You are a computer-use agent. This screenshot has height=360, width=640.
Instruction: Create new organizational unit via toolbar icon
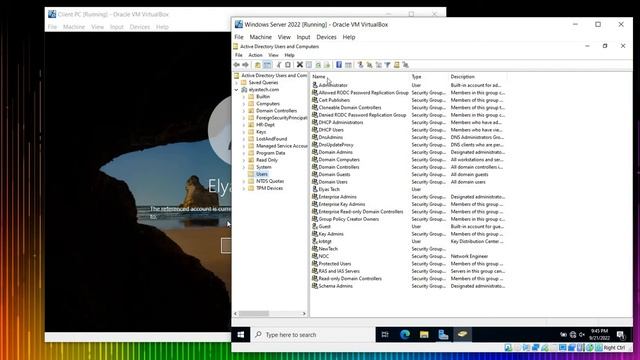[378, 65]
